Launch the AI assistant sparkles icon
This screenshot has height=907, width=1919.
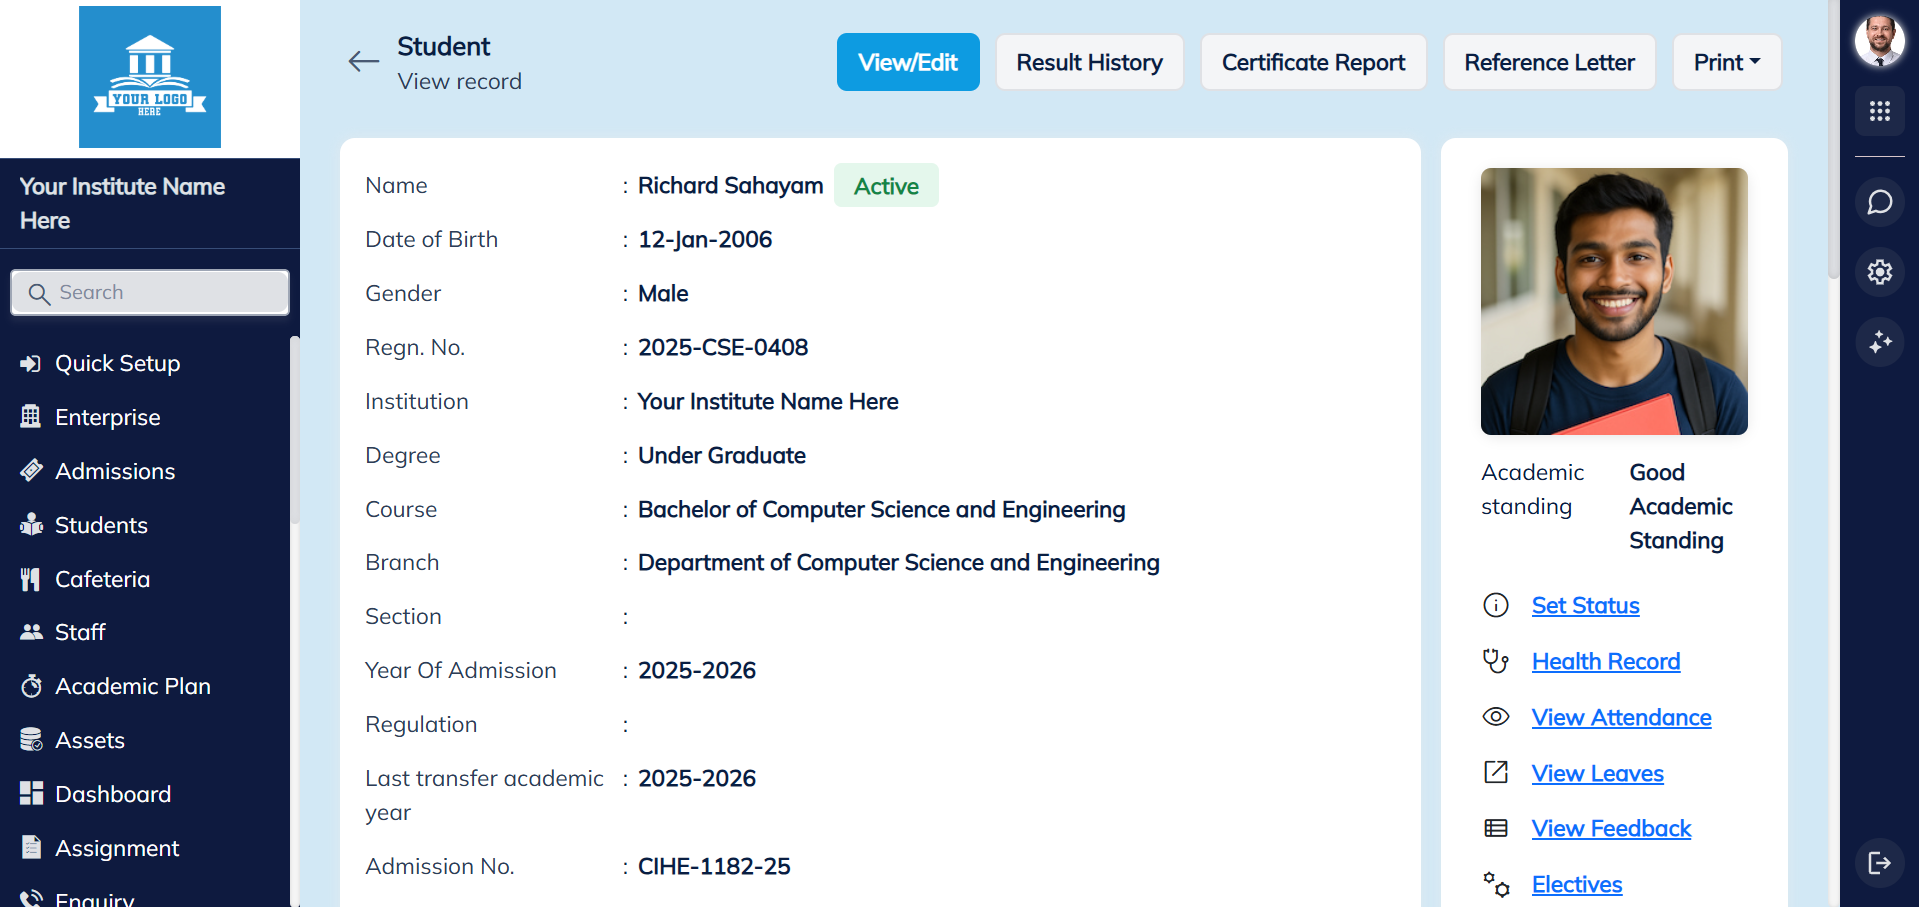pyautogui.click(x=1880, y=342)
